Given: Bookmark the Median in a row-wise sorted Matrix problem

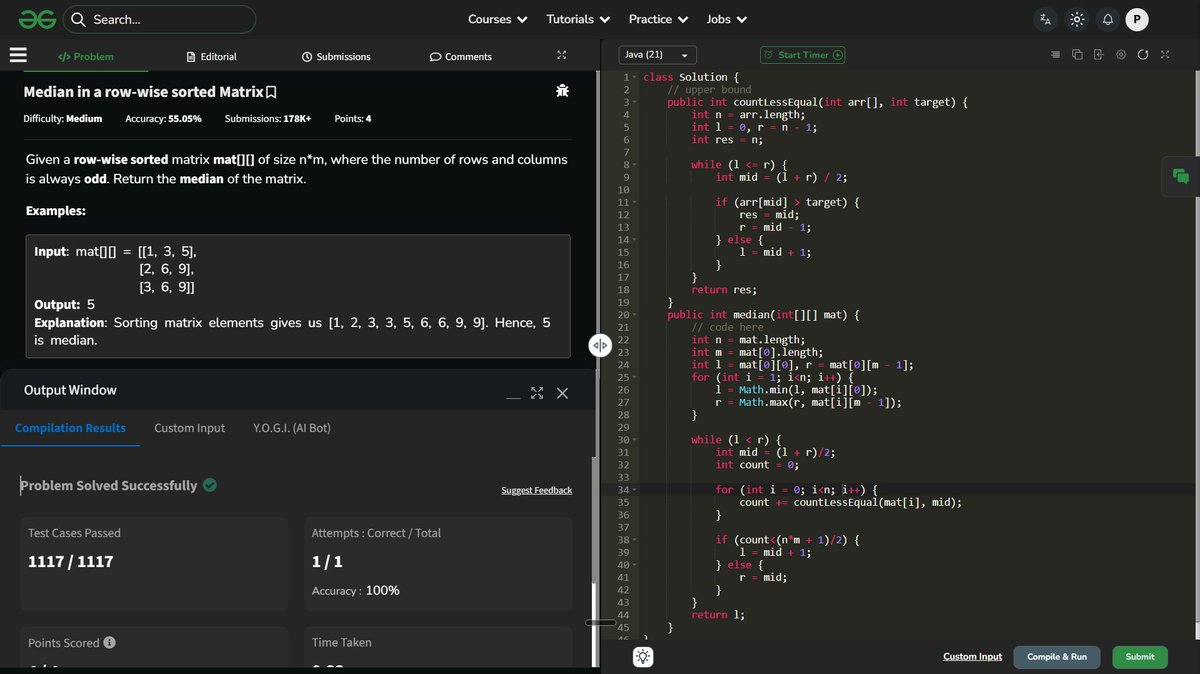Looking at the screenshot, I should pos(271,93).
